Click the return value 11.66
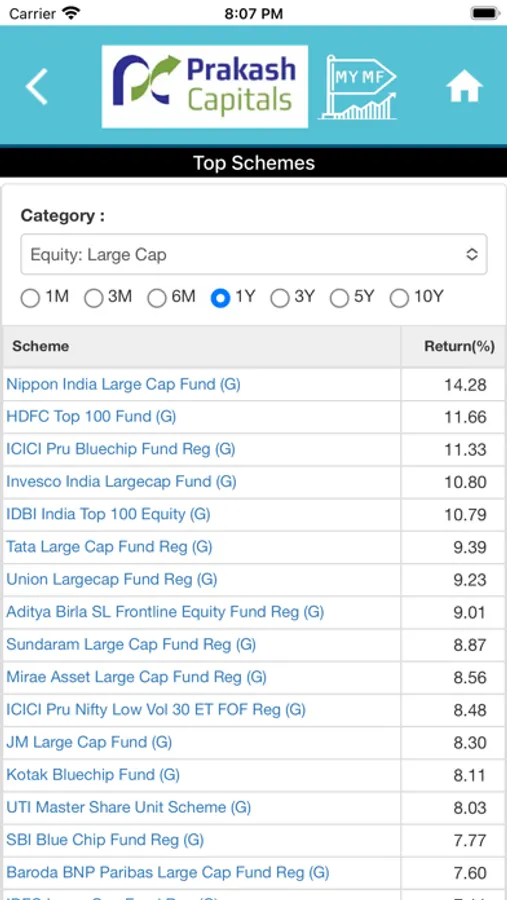Screen dimensions: 507x900 [x=465, y=417]
